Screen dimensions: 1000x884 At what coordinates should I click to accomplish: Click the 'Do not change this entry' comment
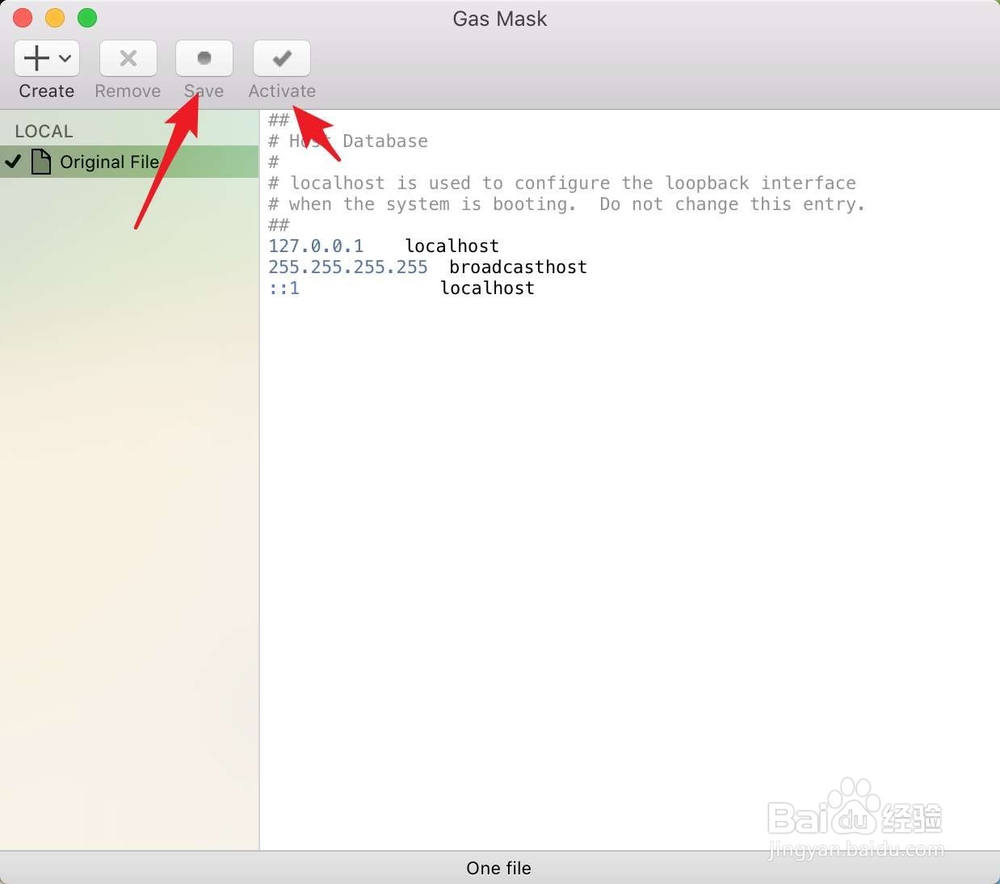click(x=732, y=204)
